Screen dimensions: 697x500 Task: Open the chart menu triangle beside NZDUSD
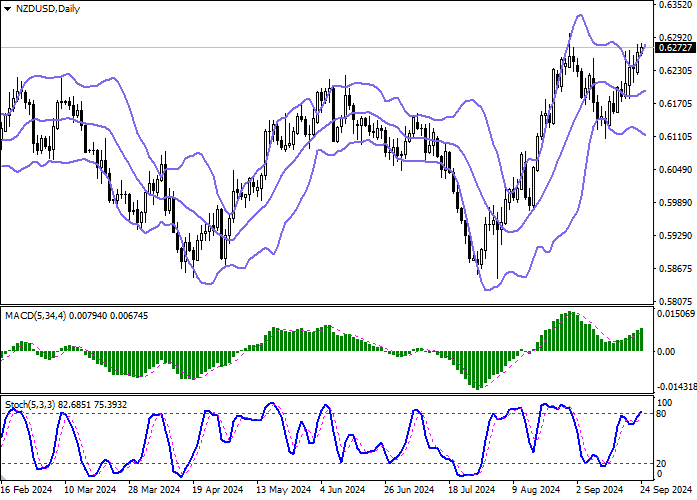tap(7, 9)
